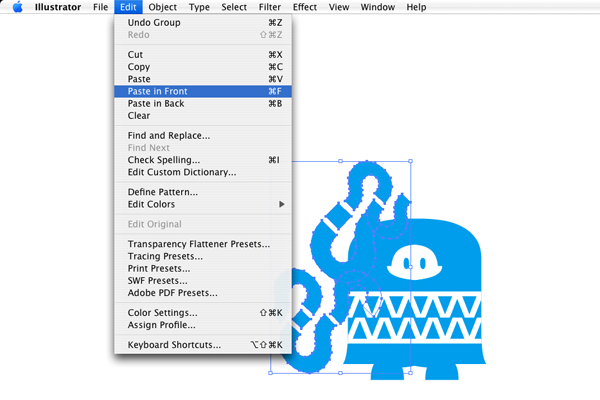Choose Keyboard Shortcuts...
The image size is (600, 400).
click(203, 345)
